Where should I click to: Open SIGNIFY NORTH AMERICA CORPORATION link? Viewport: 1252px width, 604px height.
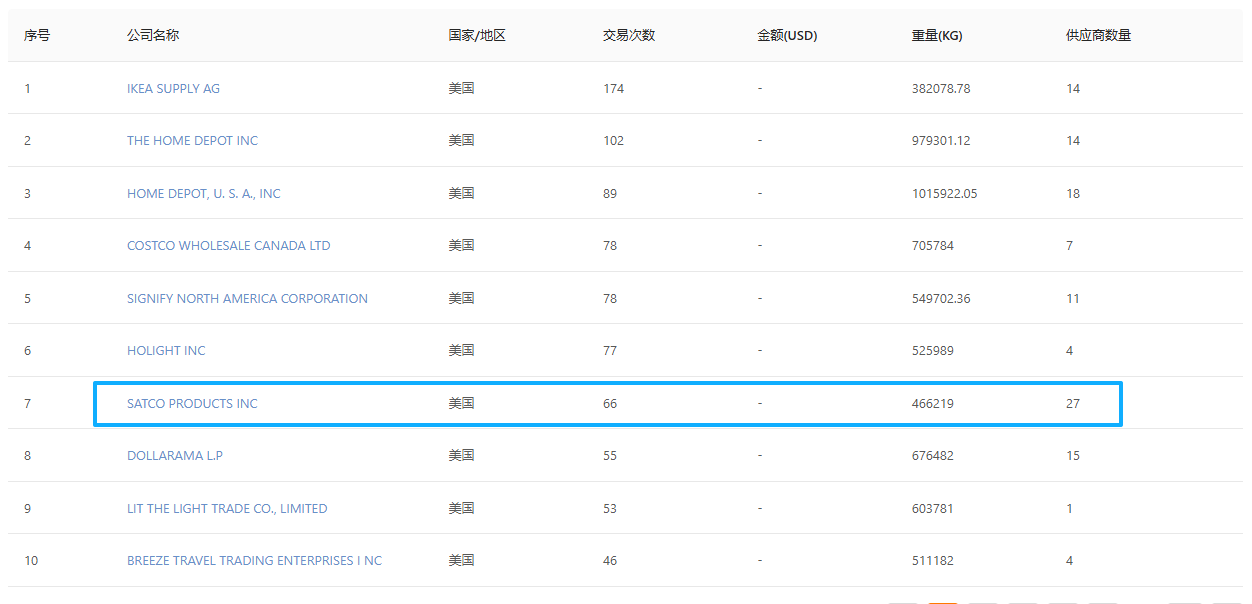247,298
